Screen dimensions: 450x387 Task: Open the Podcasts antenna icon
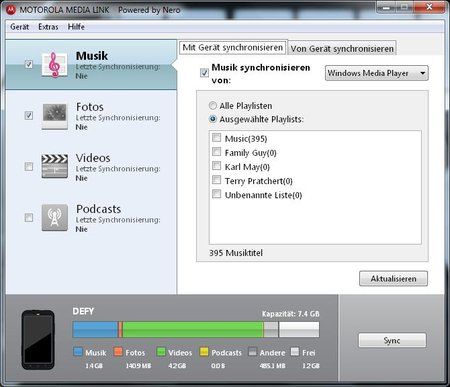[55, 218]
